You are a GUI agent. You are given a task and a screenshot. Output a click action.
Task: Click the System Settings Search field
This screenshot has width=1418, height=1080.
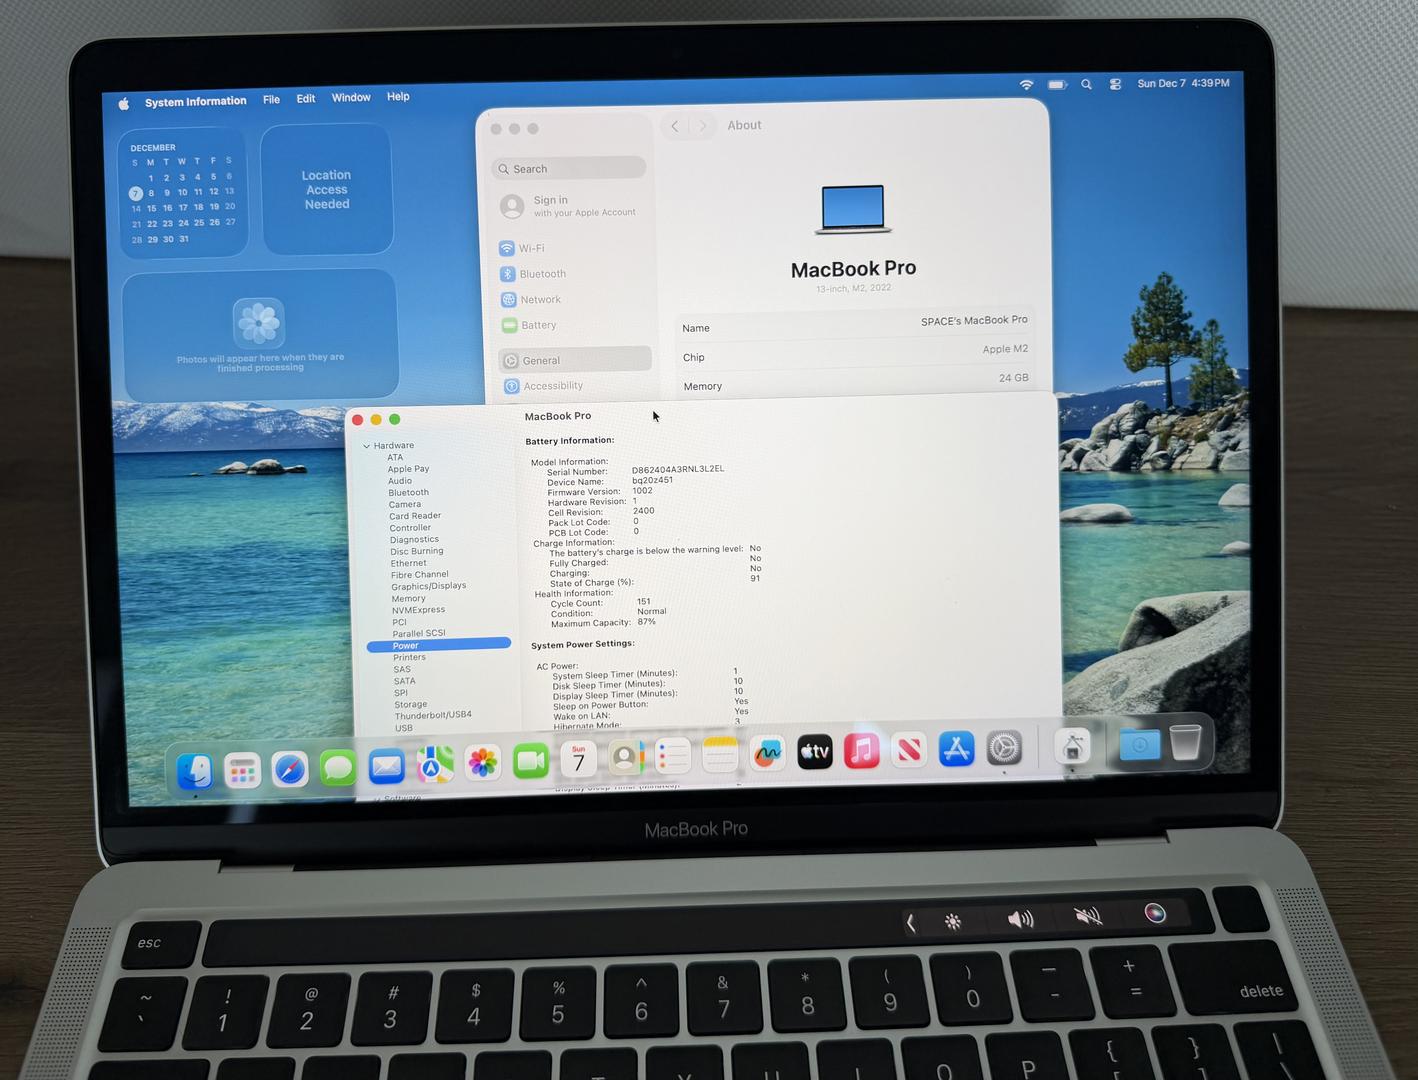click(x=569, y=169)
